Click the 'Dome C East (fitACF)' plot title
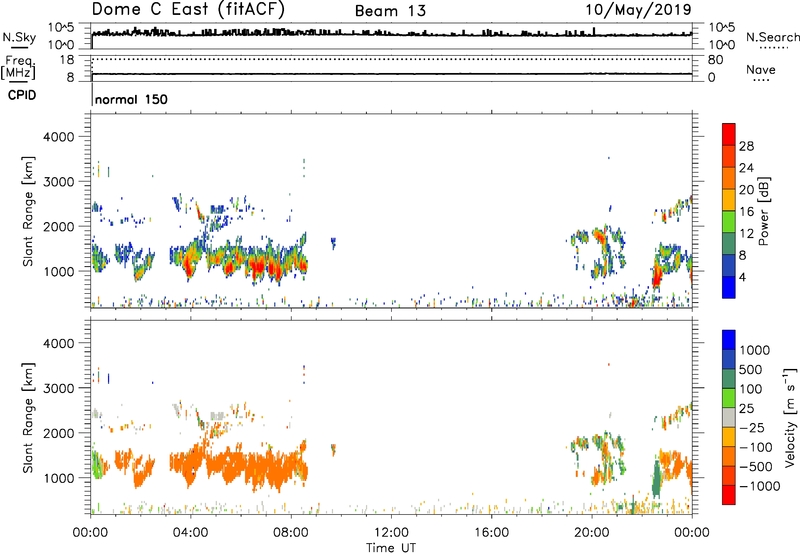Image resolution: width=800 pixels, height=554 pixels. [x=188, y=9]
